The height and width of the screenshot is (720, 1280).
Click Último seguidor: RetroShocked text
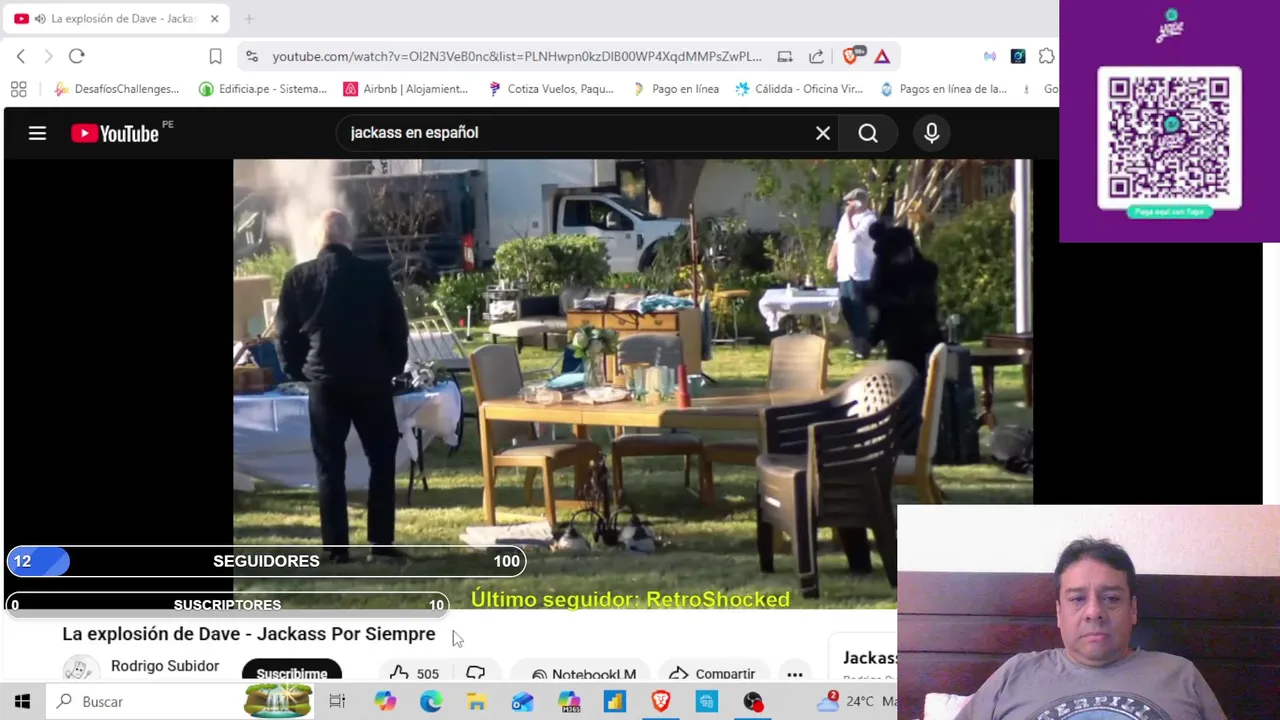point(630,599)
